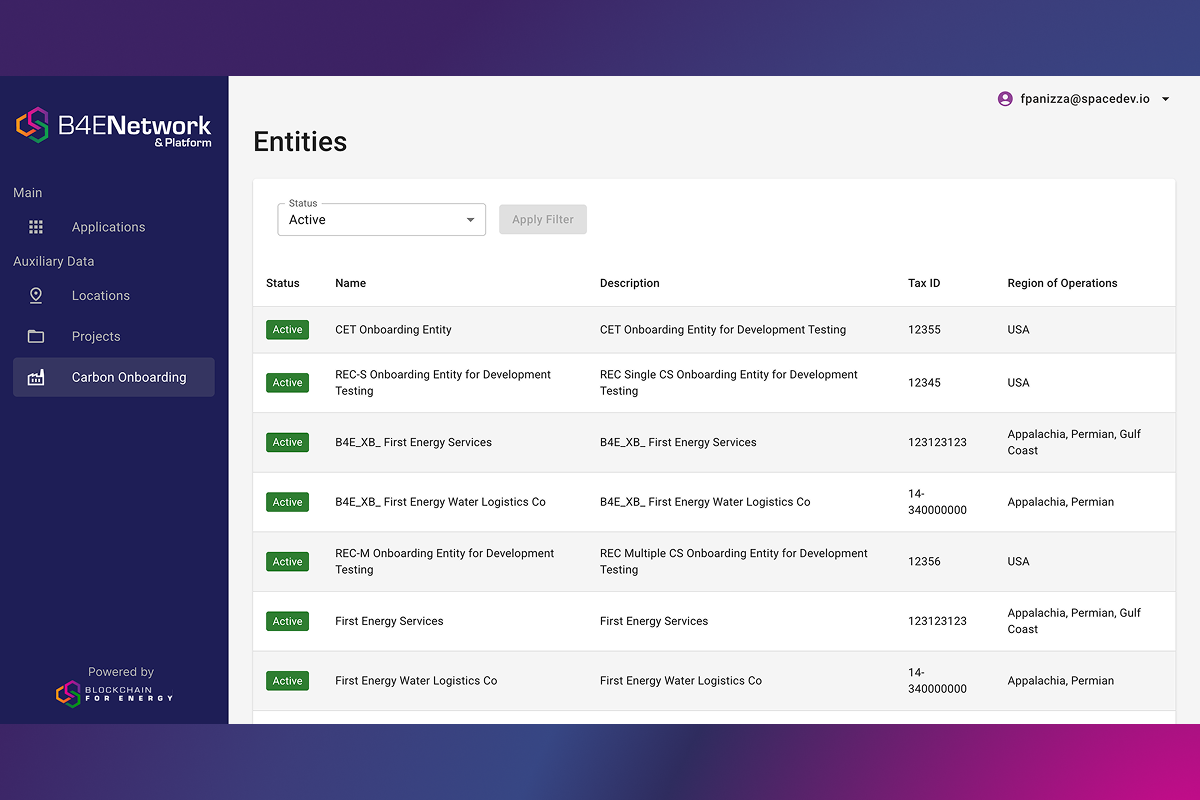Click the Region of Operations column header
The width and height of the screenshot is (1200, 800).
click(x=1062, y=283)
